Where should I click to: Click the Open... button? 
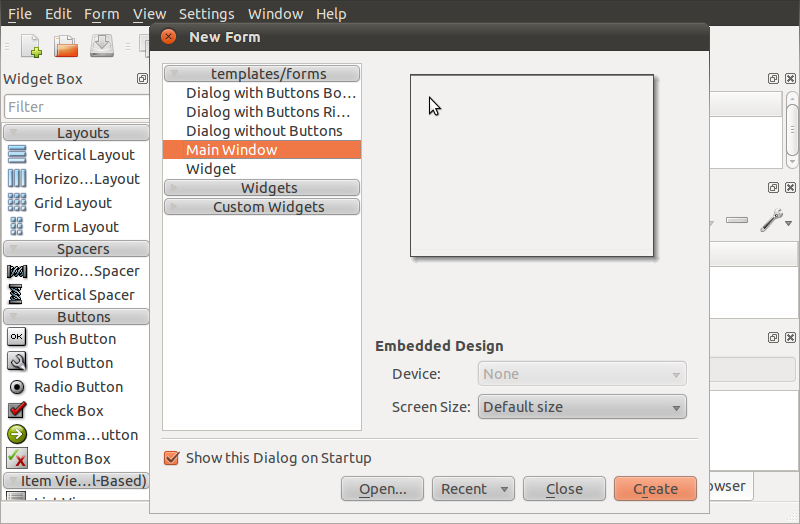click(x=383, y=489)
